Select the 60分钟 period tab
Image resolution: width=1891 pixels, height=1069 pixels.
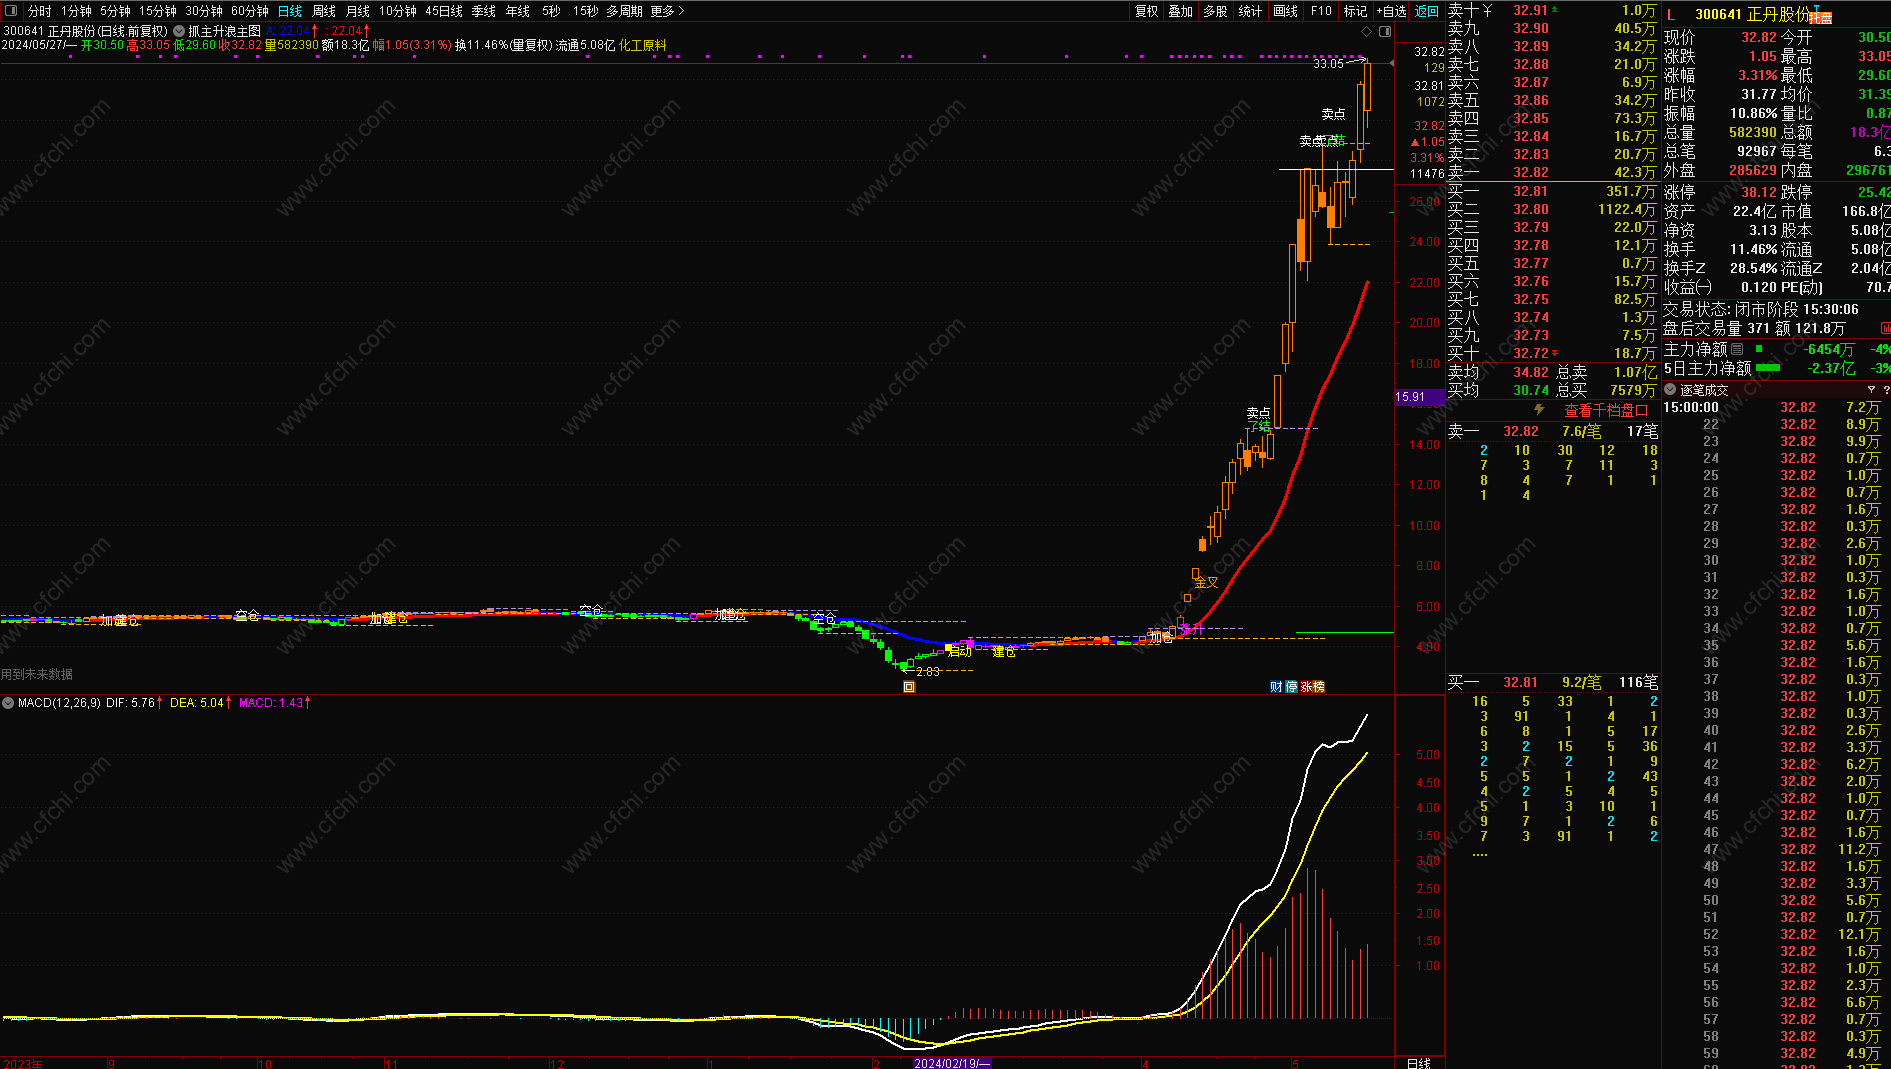click(250, 11)
